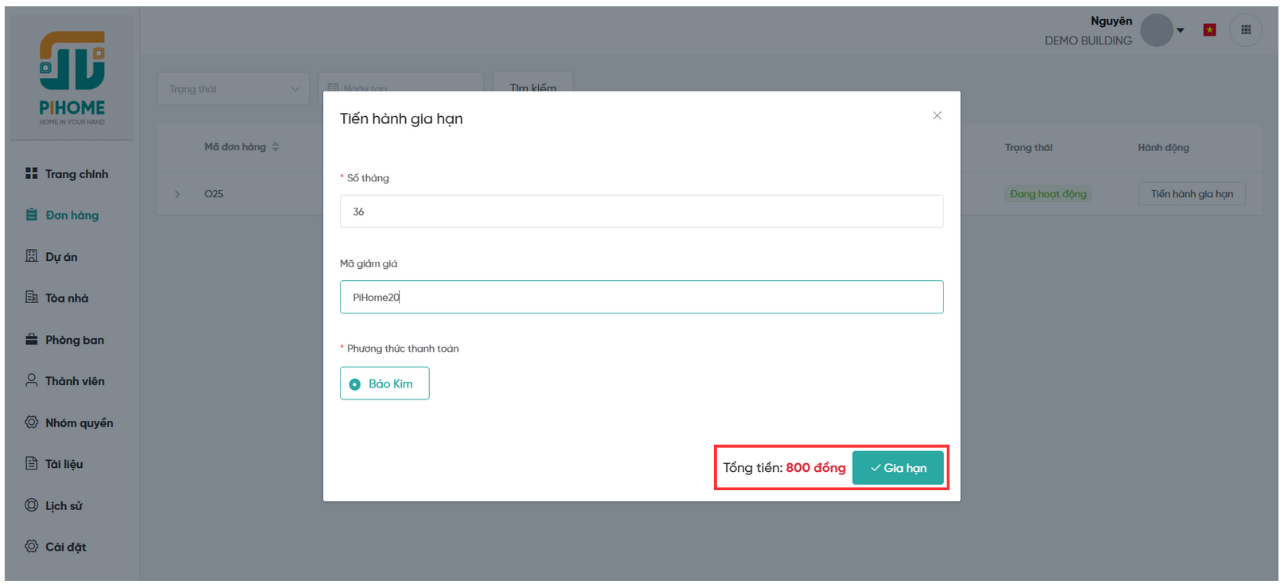Focus the Mã giảm giá input field
This screenshot has height=585, width=1283.
[641, 297]
